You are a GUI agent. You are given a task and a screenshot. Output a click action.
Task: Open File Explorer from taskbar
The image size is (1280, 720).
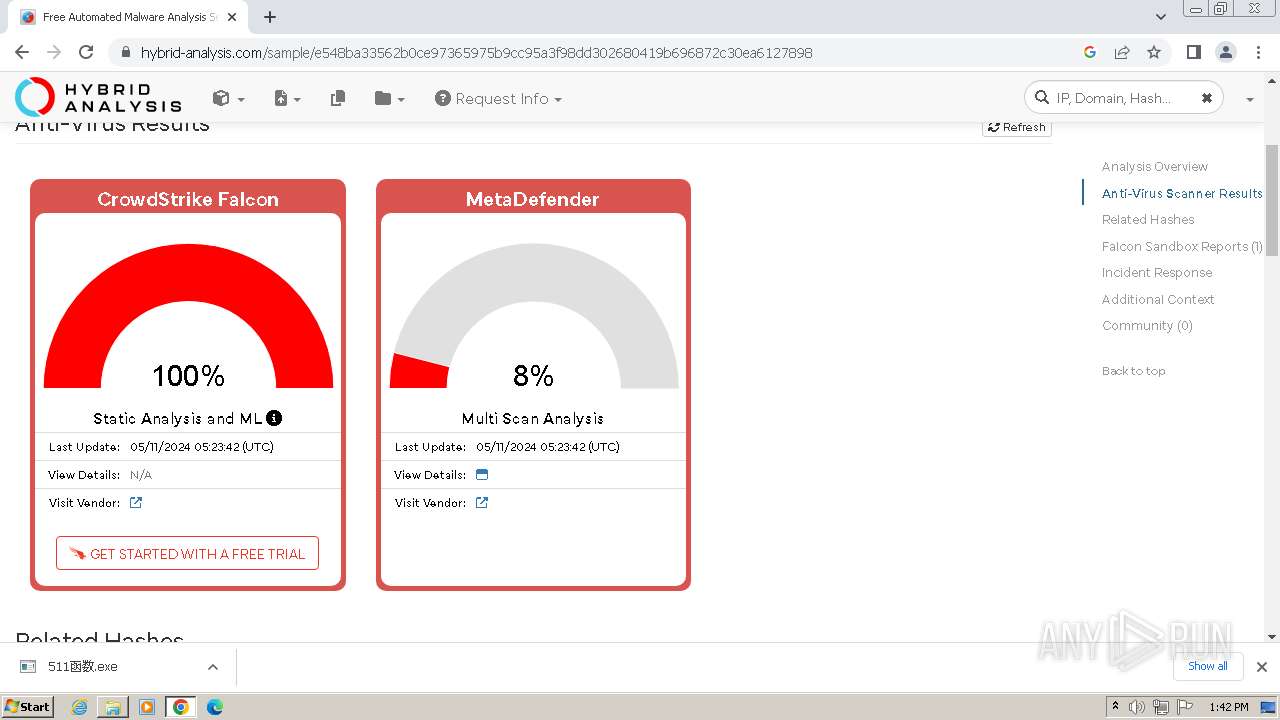point(113,707)
